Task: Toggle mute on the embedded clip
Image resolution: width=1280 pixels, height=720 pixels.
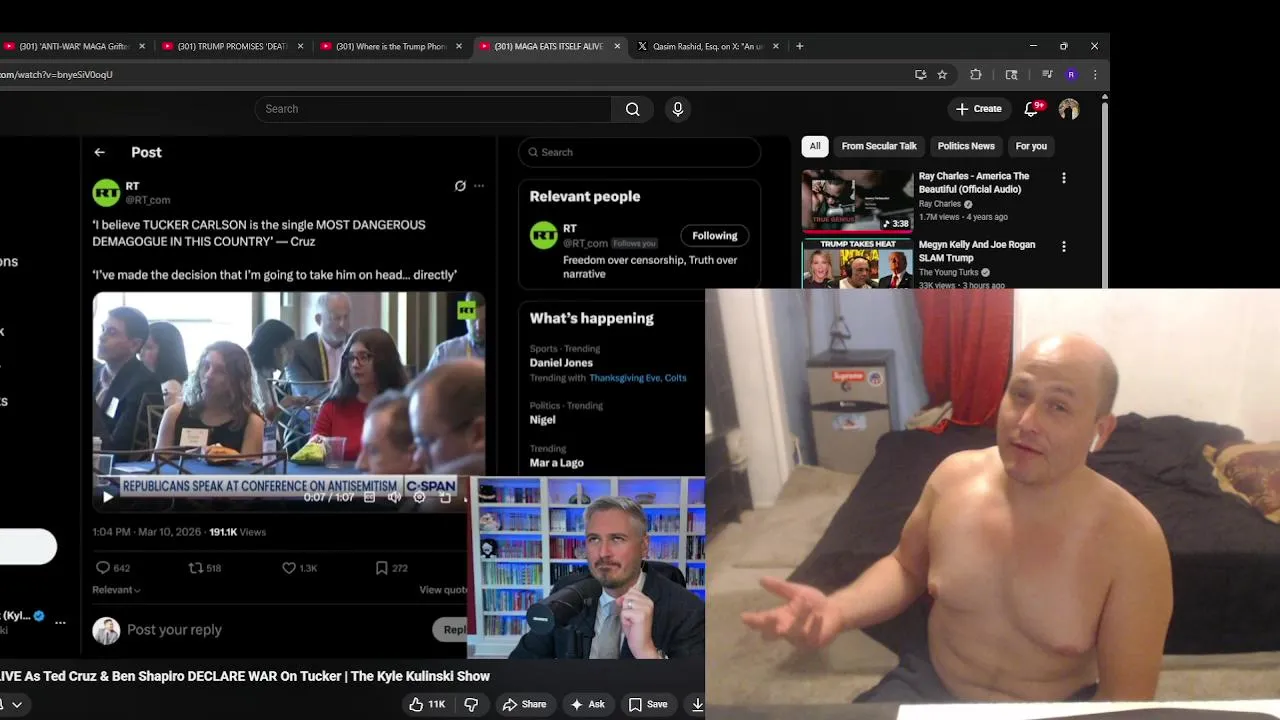Action: coord(395,497)
